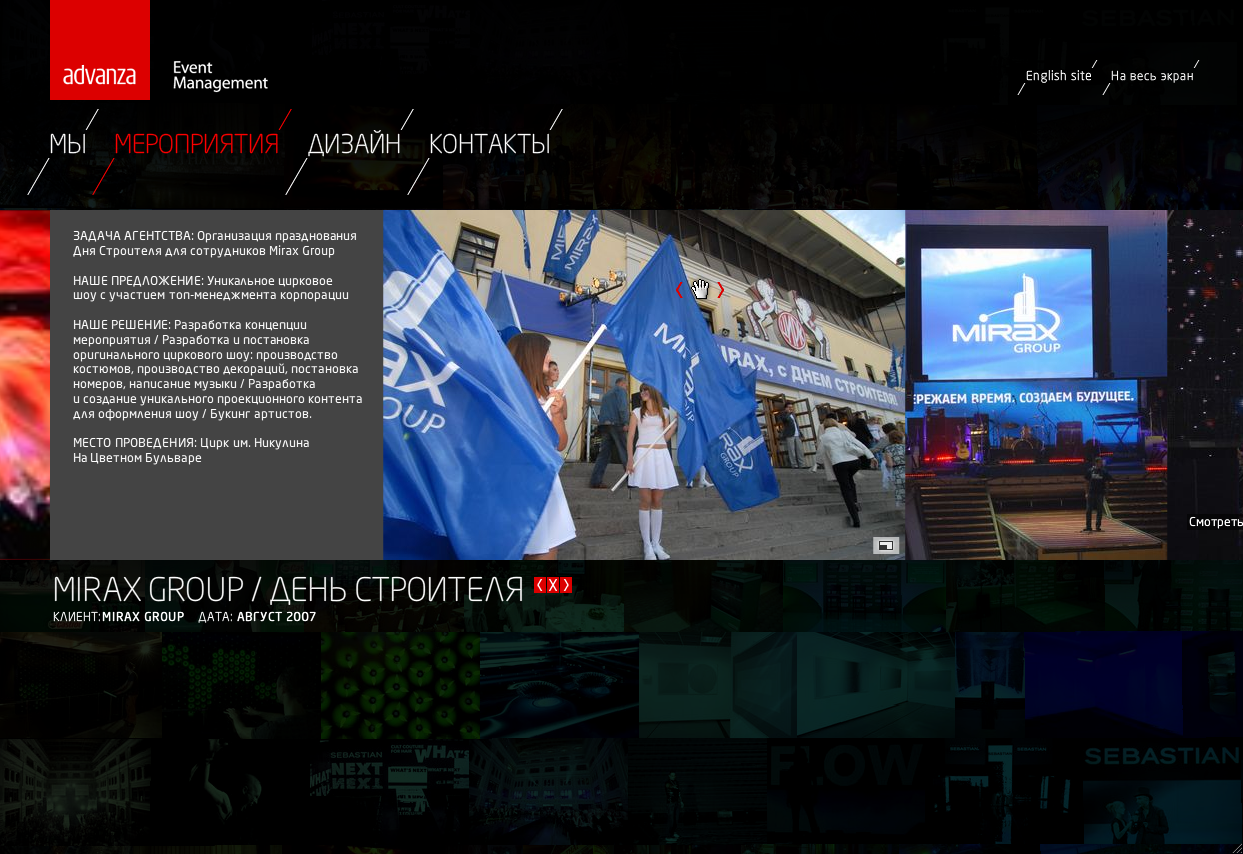This screenshot has height=854, width=1243.
Task: Click the НАШЕ ПРЕДЛОЖЕНИЕ paragraph
Action: pos(211,288)
